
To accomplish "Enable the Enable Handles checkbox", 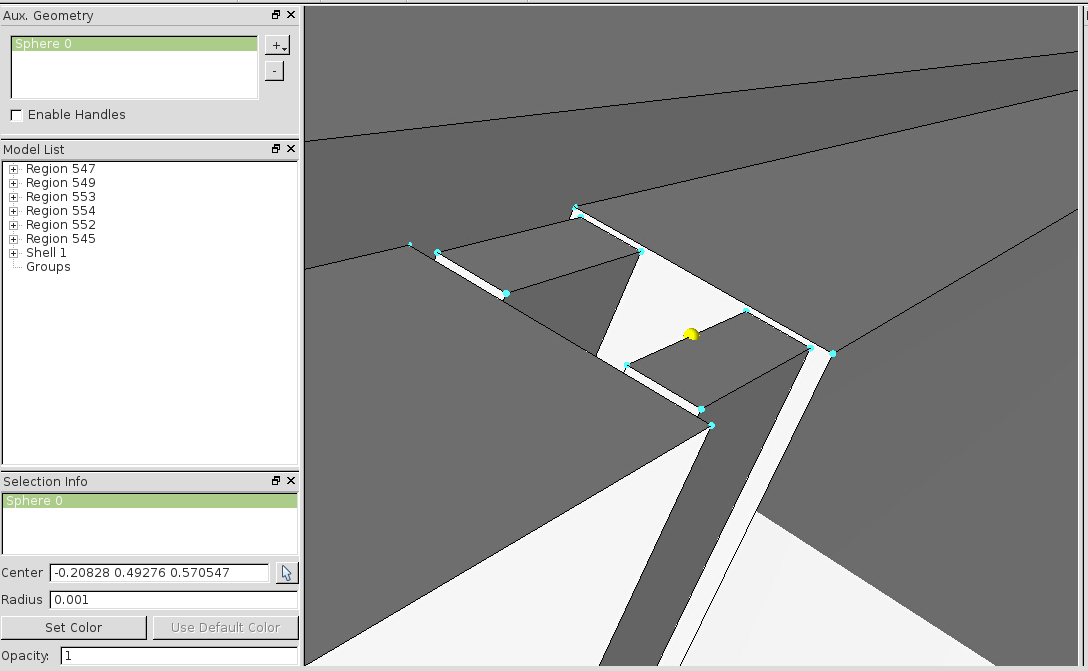I will point(17,115).
